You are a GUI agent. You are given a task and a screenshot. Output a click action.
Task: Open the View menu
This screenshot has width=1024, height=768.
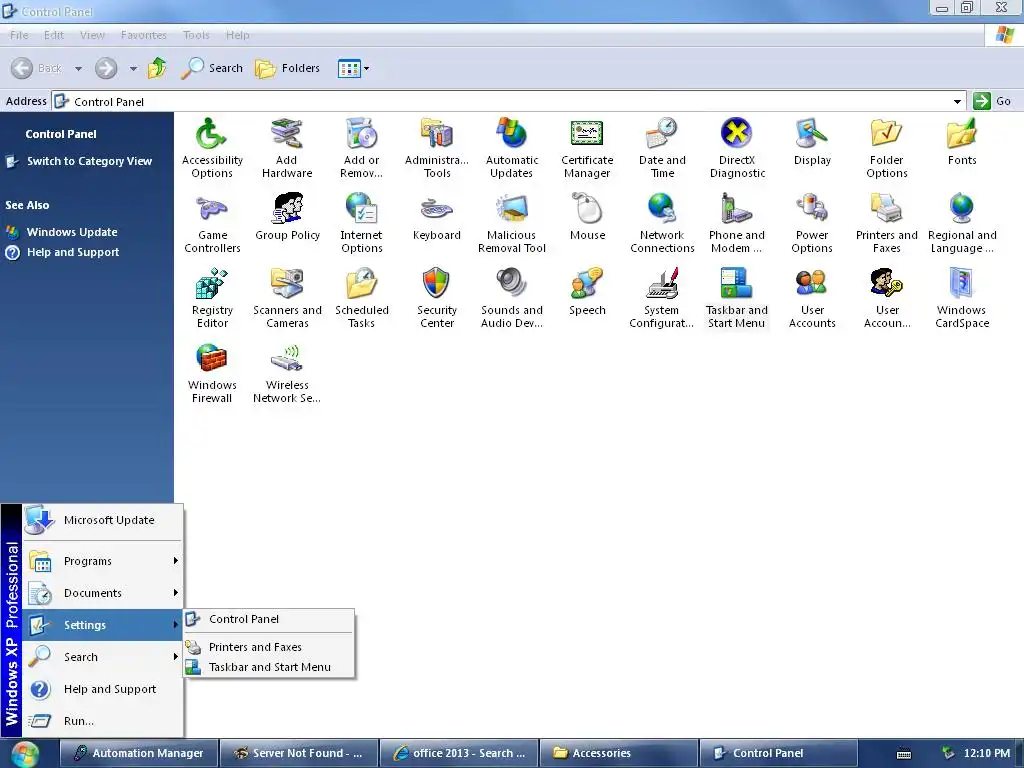(x=92, y=35)
